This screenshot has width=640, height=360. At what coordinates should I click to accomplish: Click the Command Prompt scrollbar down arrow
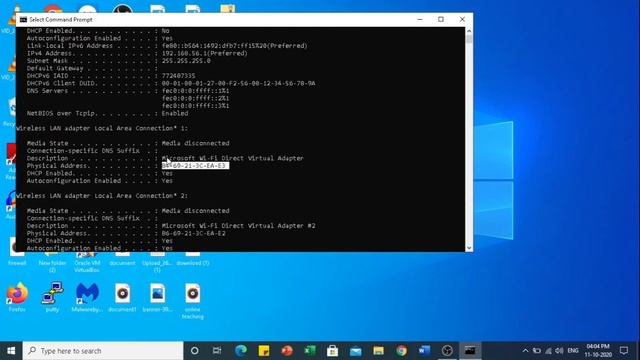[x=469, y=248]
